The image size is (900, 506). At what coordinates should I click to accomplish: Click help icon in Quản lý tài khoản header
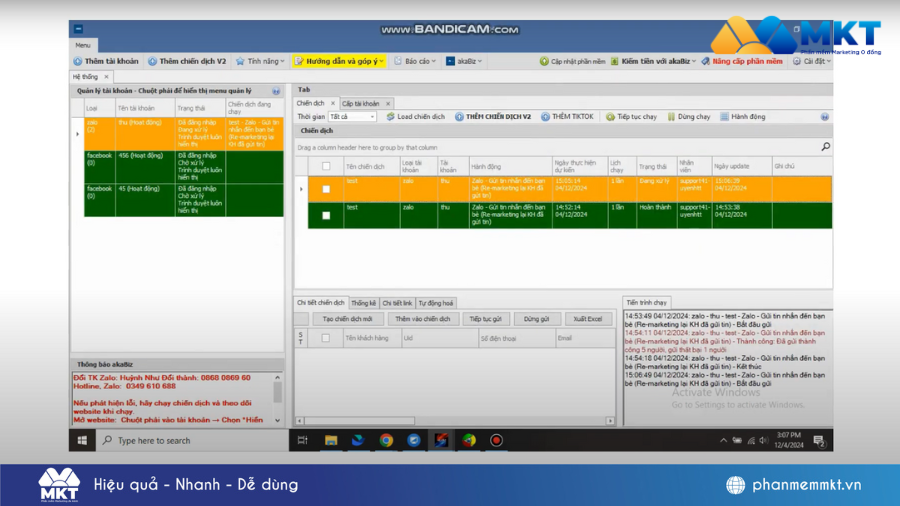click(276, 91)
